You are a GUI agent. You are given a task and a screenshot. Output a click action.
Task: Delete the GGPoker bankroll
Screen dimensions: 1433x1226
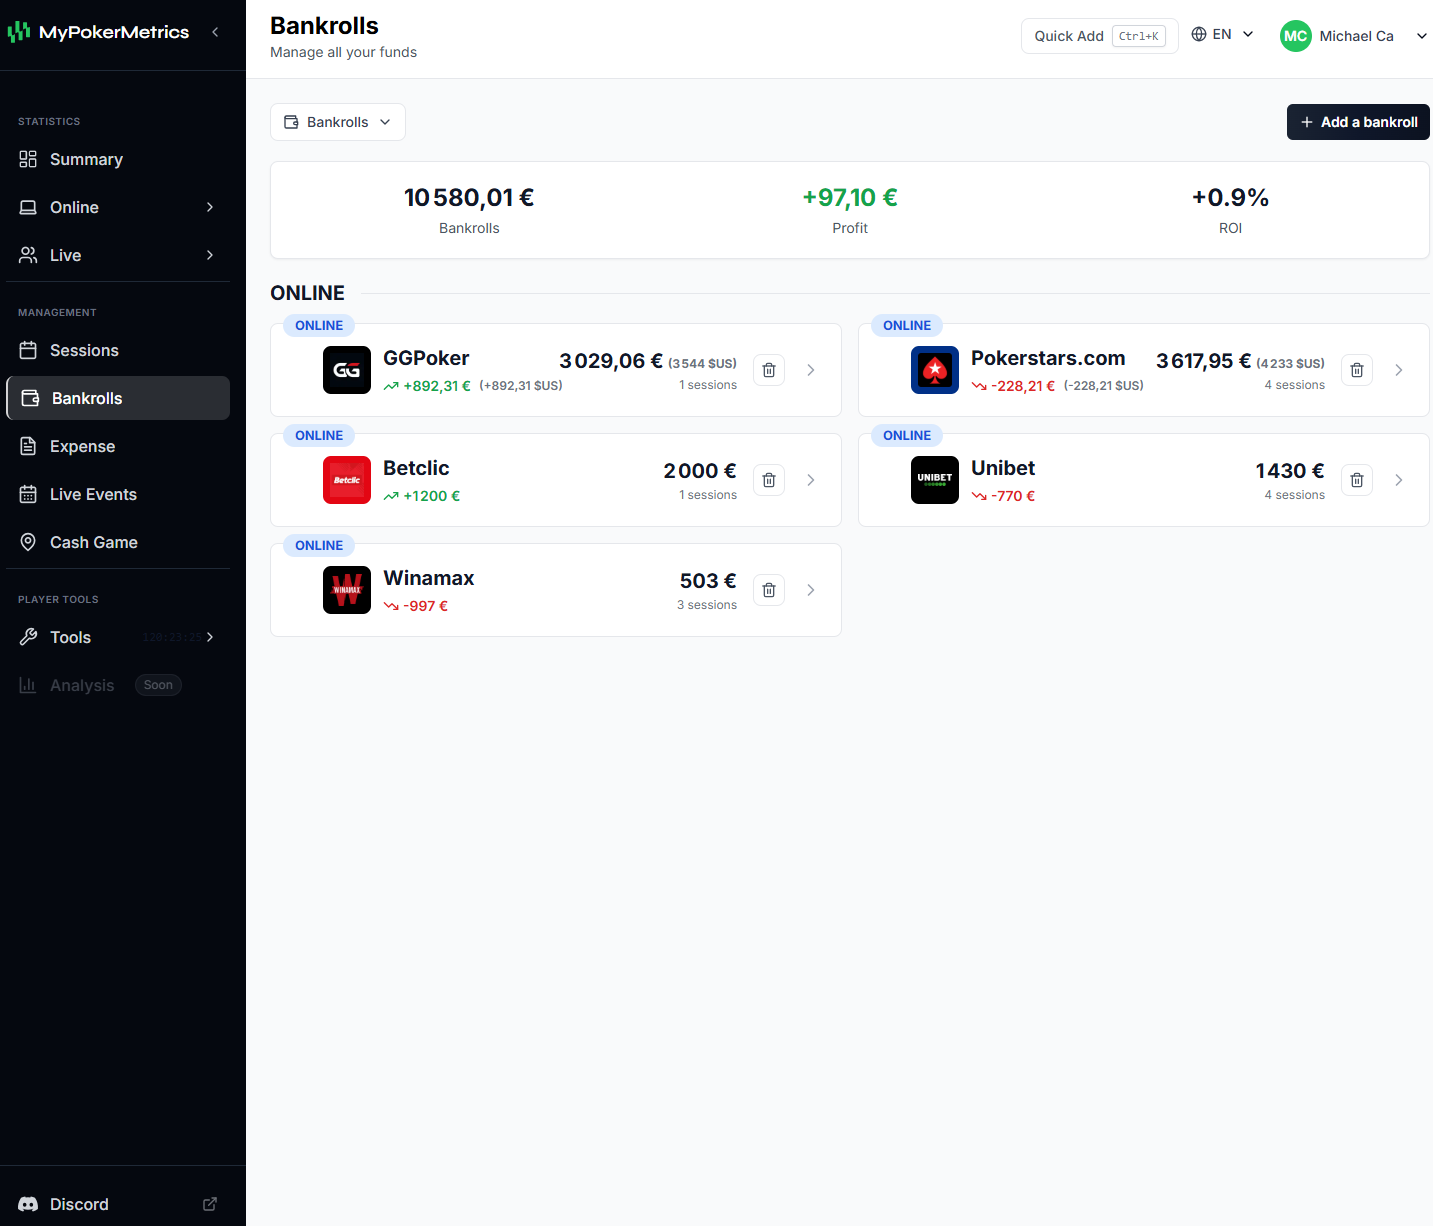click(x=768, y=370)
